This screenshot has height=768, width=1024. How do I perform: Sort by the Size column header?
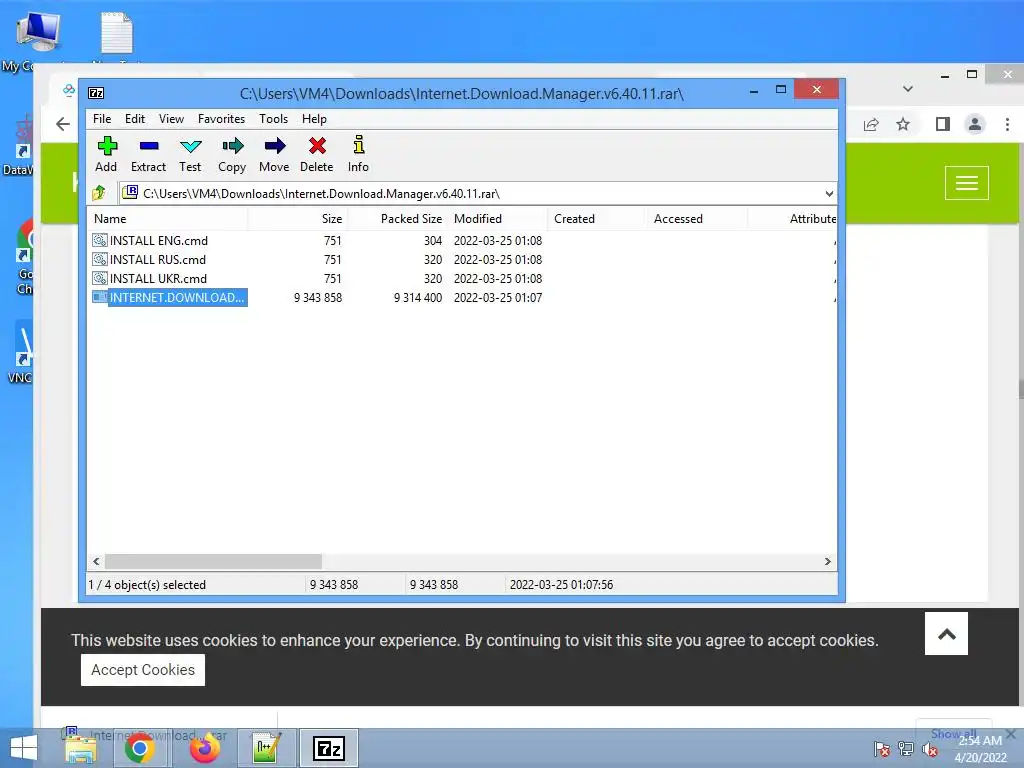[298, 219]
